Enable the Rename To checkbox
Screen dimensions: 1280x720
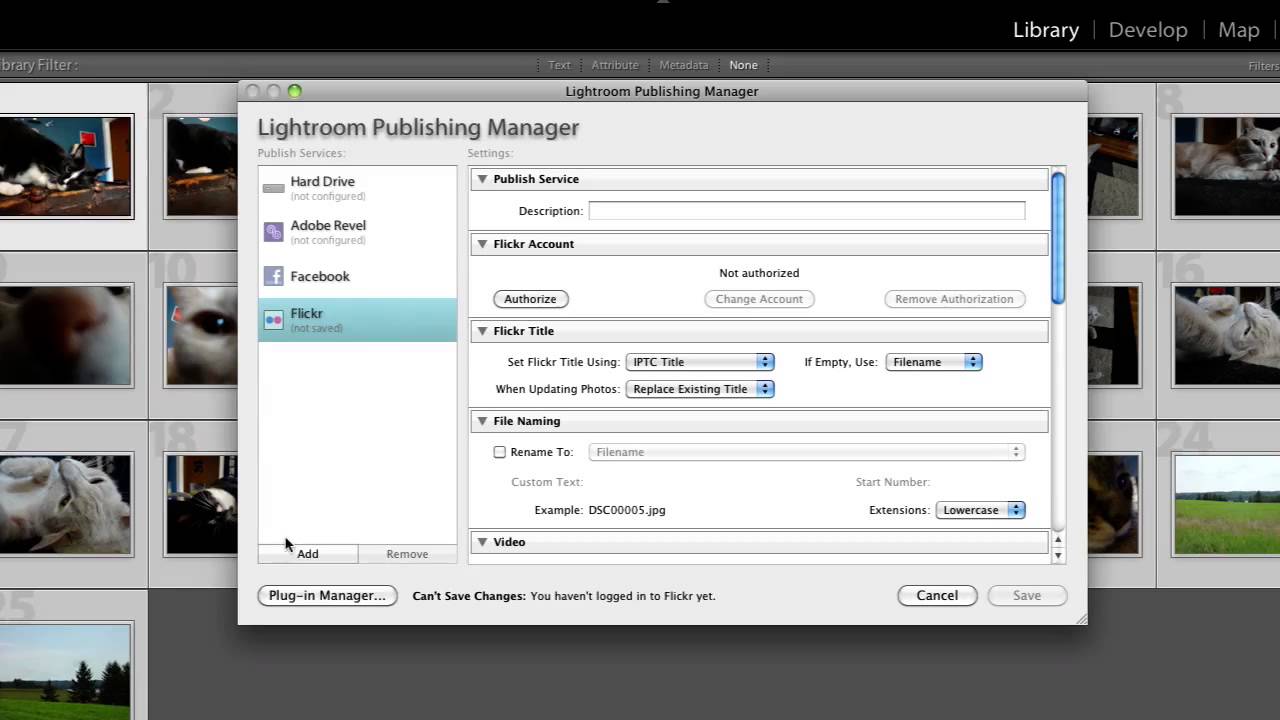coord(500,452)
